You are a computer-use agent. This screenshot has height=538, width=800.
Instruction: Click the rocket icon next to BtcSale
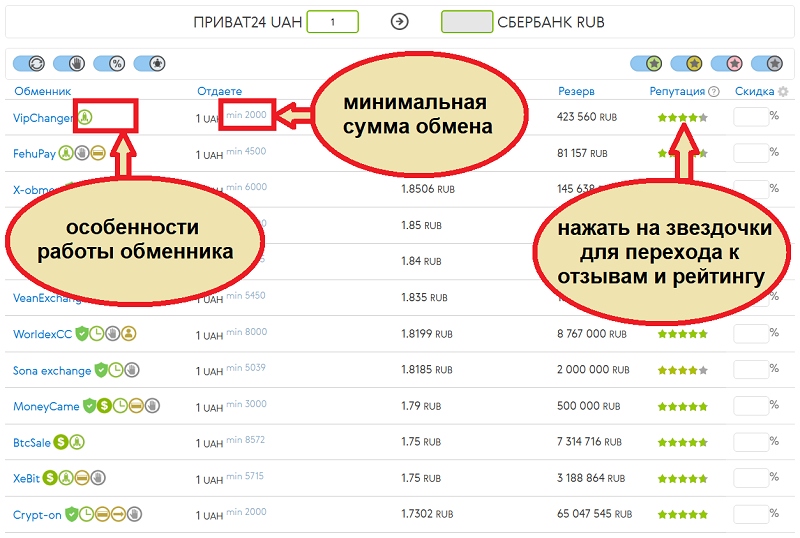tap(77, 442)
